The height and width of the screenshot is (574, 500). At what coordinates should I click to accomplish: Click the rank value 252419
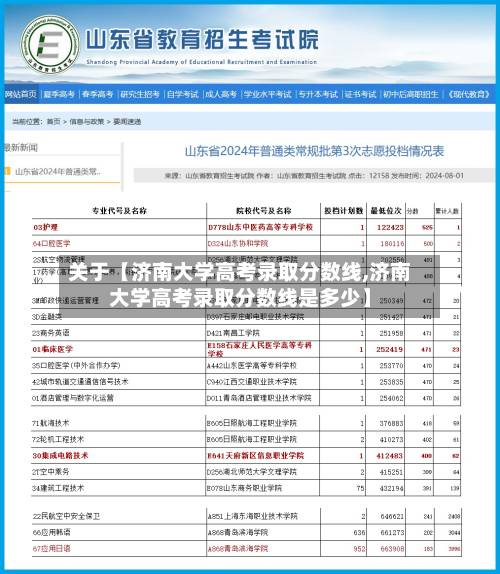pos(390,349)
